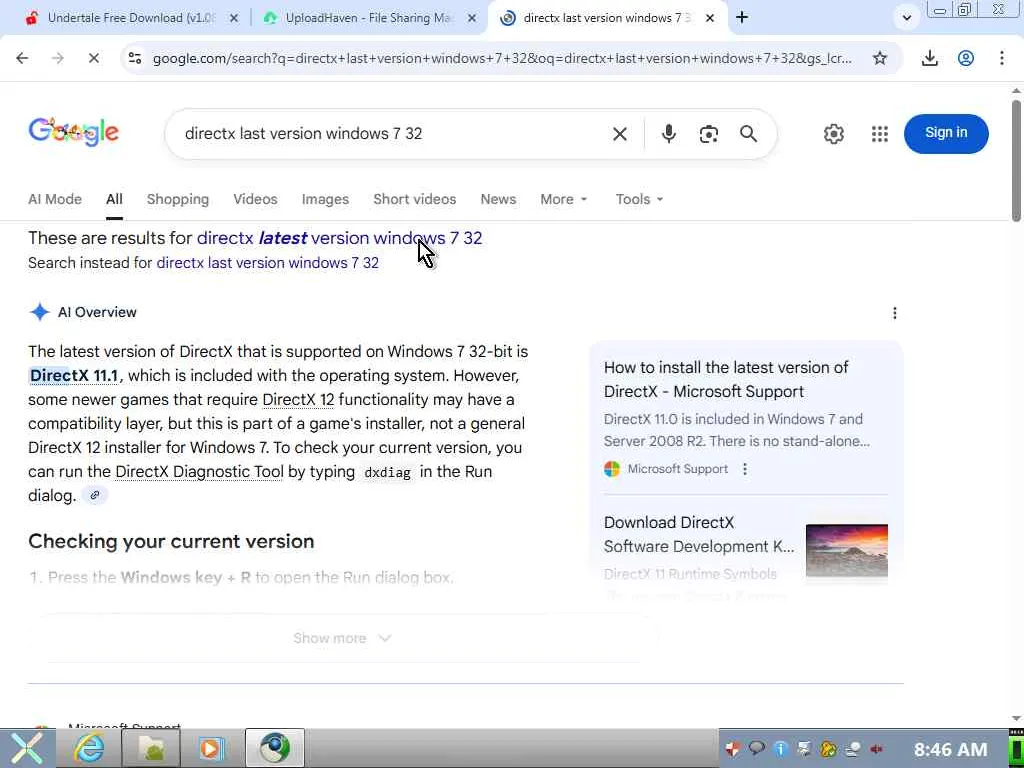Click the Chrome taskbar button
Image resolution: width=1024 pixels, height=768 pixels.
click(275, 748)
